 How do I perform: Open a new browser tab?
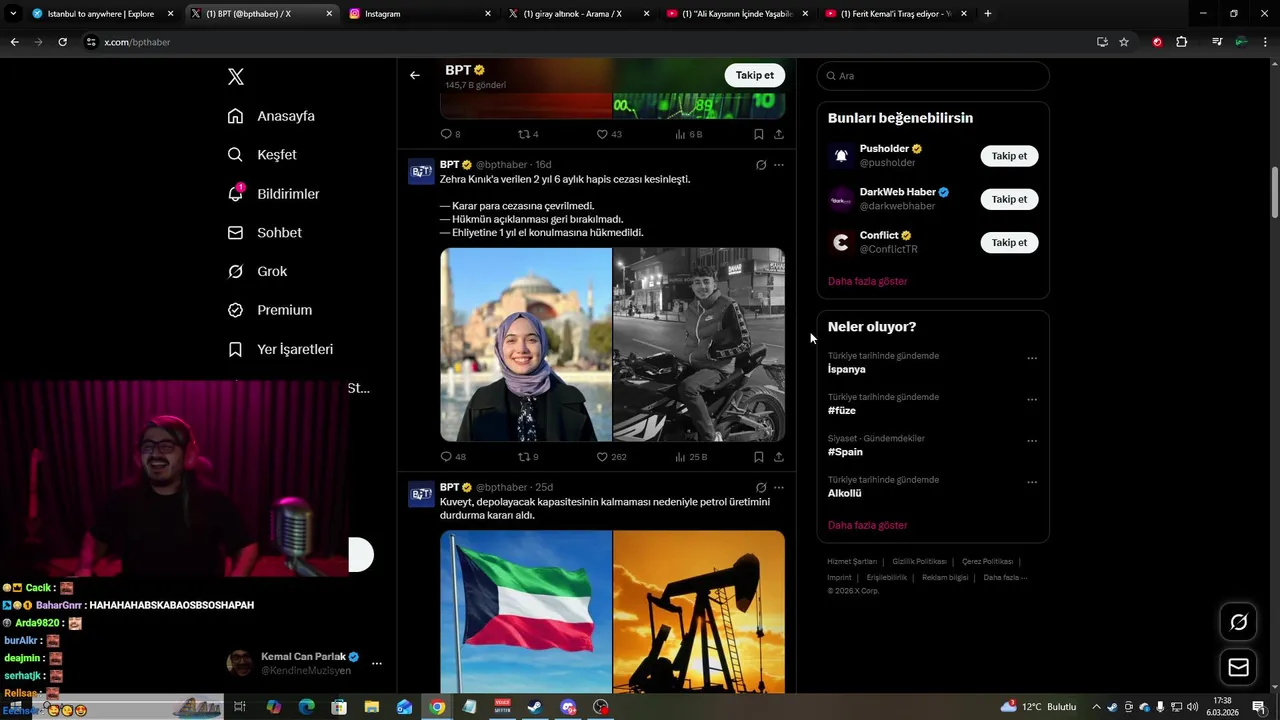(988, 14)
